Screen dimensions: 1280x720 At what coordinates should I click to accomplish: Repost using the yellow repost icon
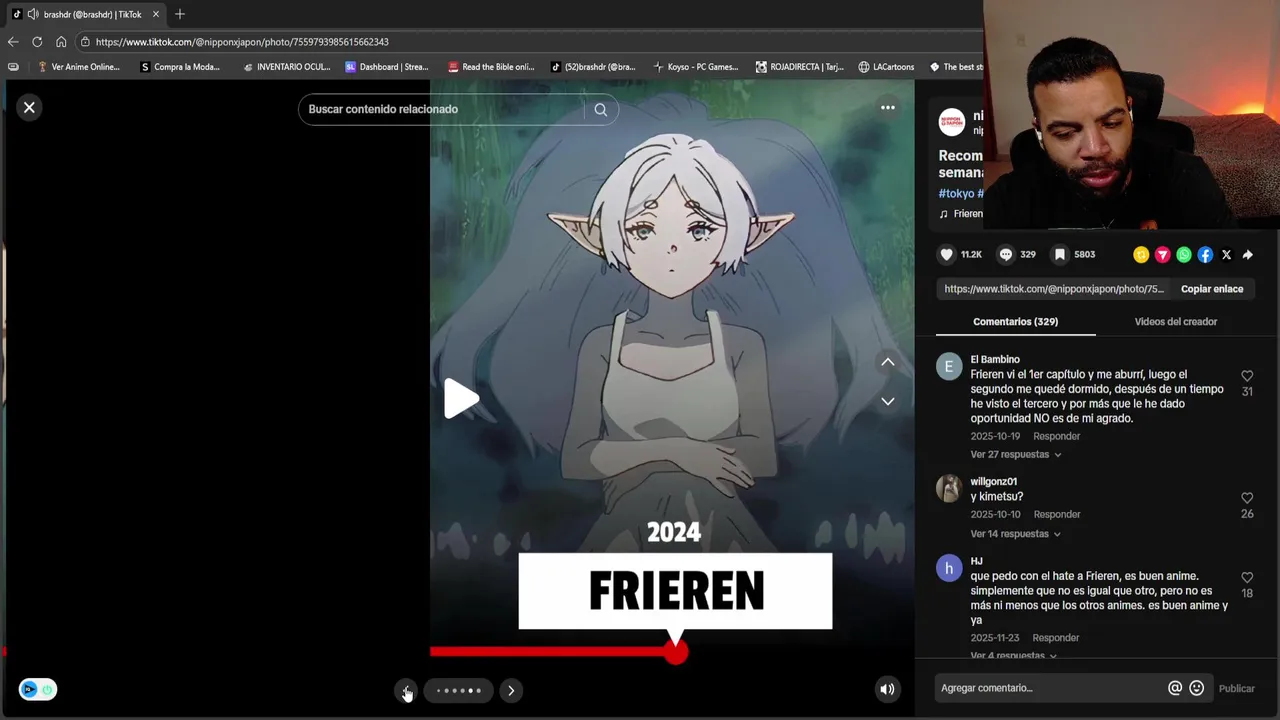point(1141,255)
